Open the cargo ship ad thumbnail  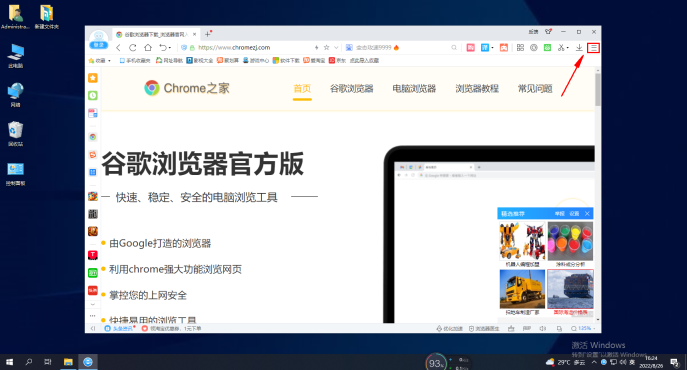(x=570, y=289)
